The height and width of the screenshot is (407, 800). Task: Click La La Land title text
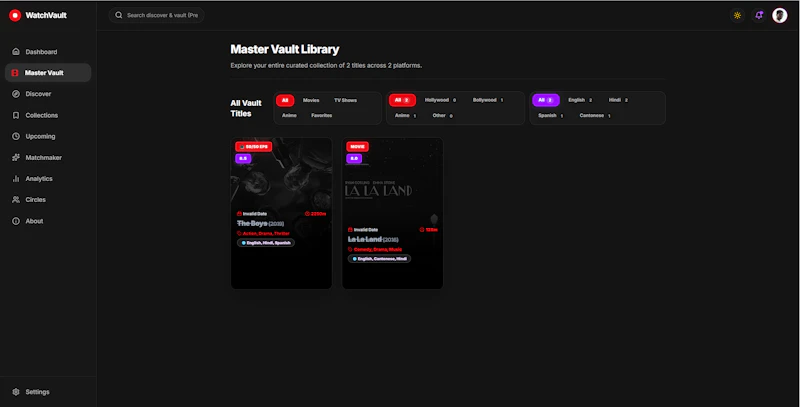364,239
